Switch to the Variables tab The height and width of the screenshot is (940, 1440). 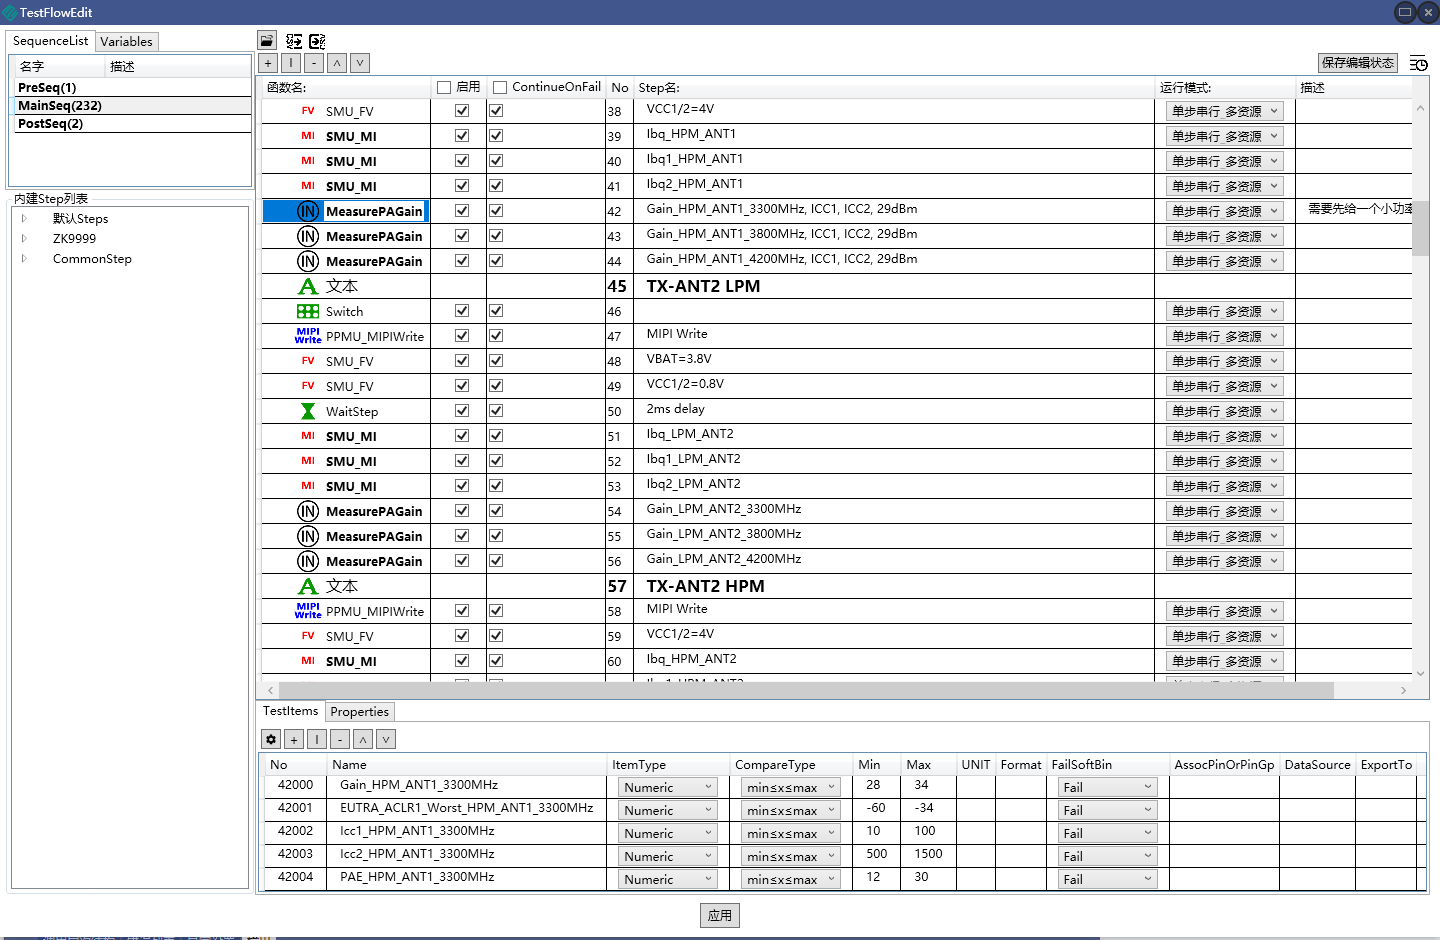click(x=127, y=42)
